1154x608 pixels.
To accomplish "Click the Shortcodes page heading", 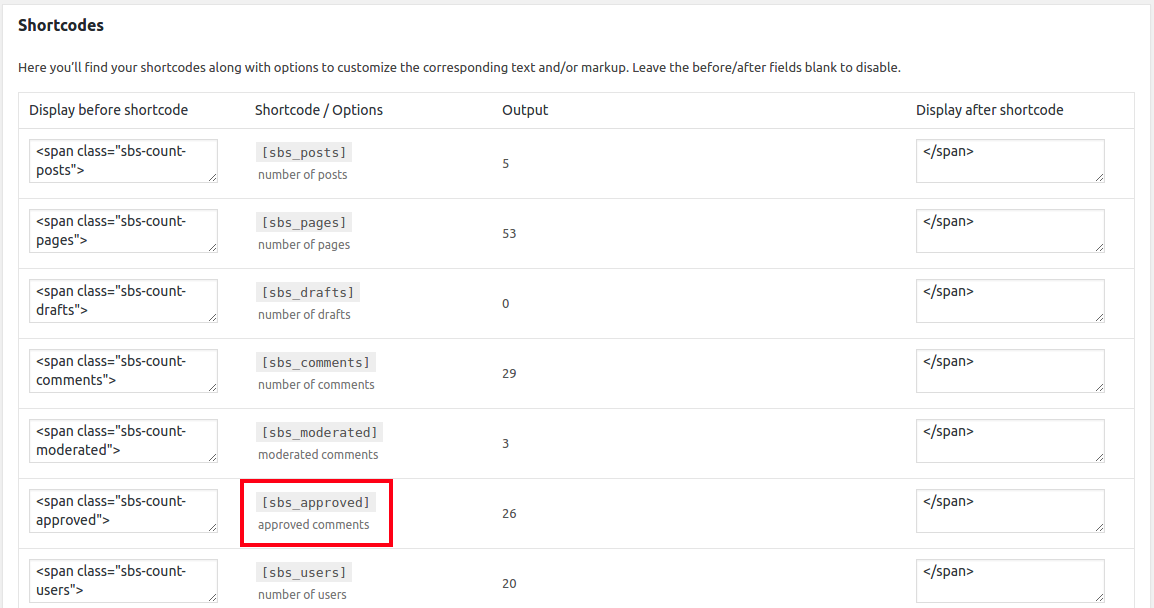I will point(61,25).
